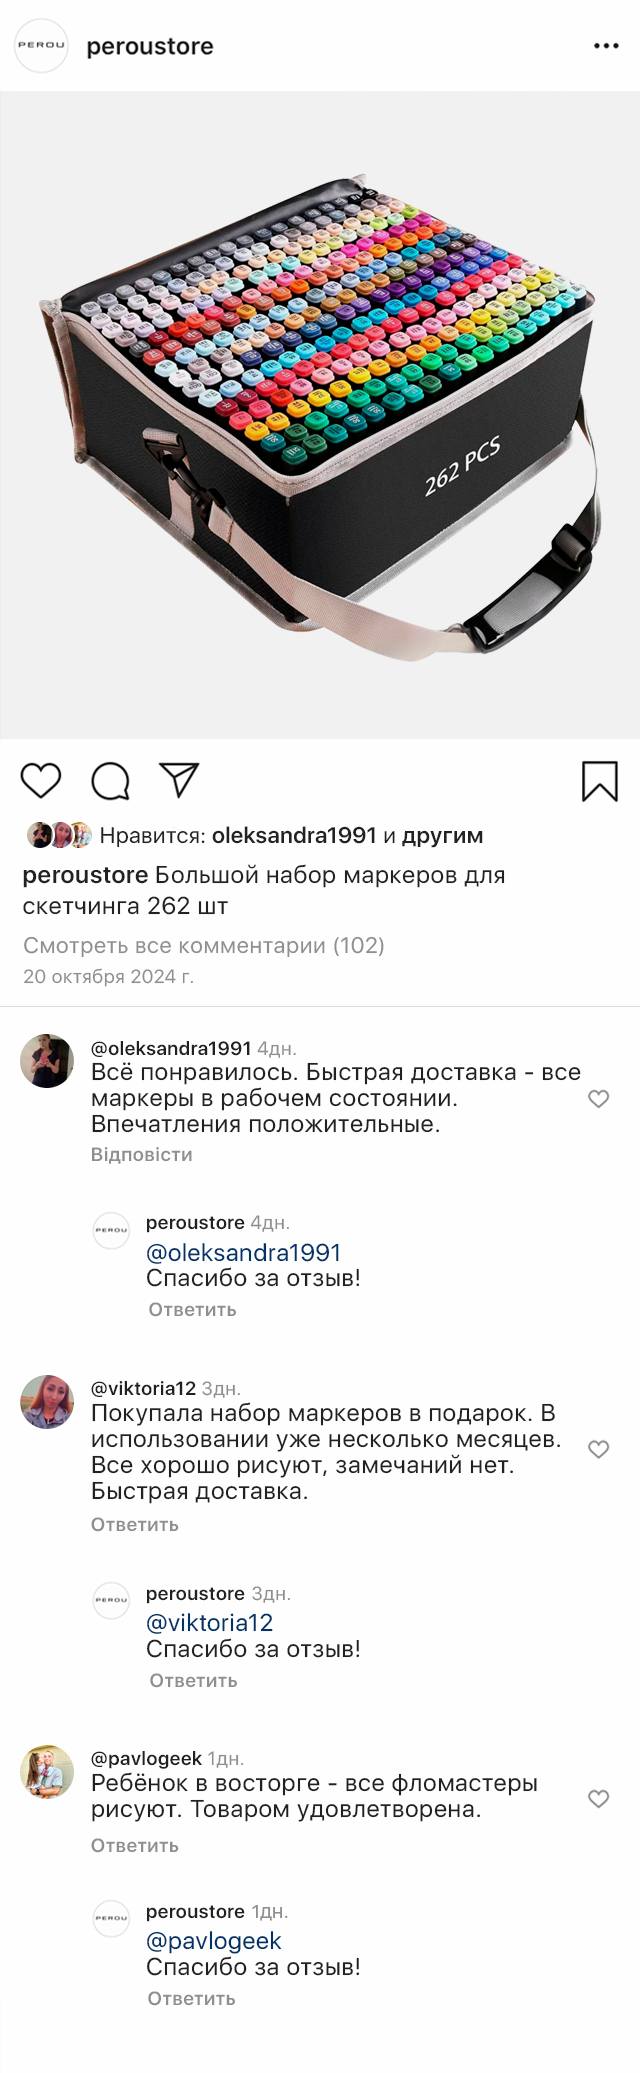Open pavlogeek's avatar picture
640x2073 pixels.
[x=47, y=1771]
